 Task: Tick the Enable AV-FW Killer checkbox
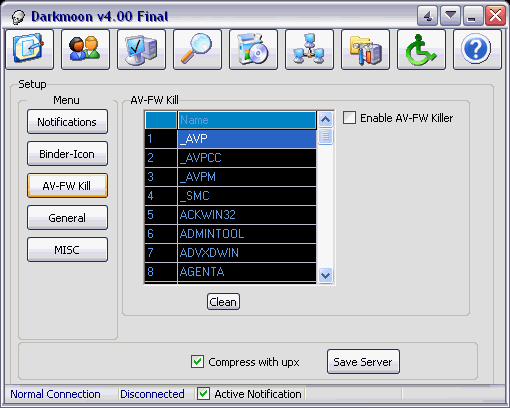pos(349,118)
